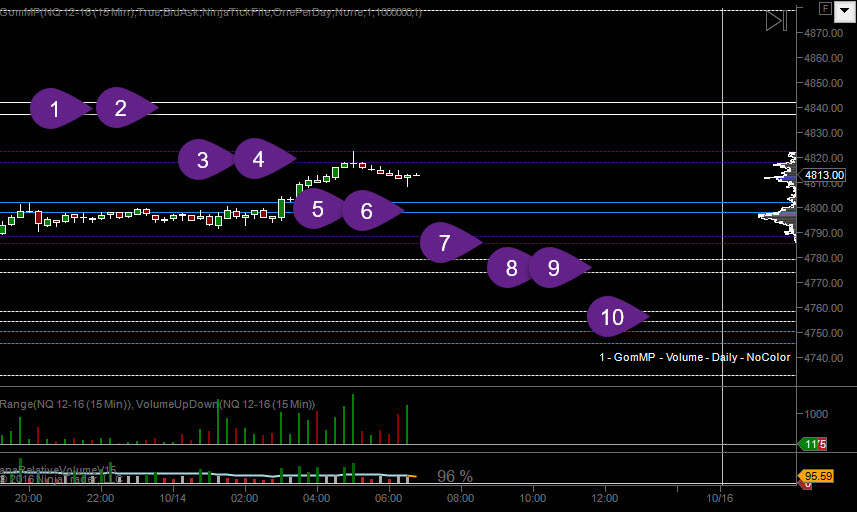Click the 06:00 time axis label

(x=389, y=498)
